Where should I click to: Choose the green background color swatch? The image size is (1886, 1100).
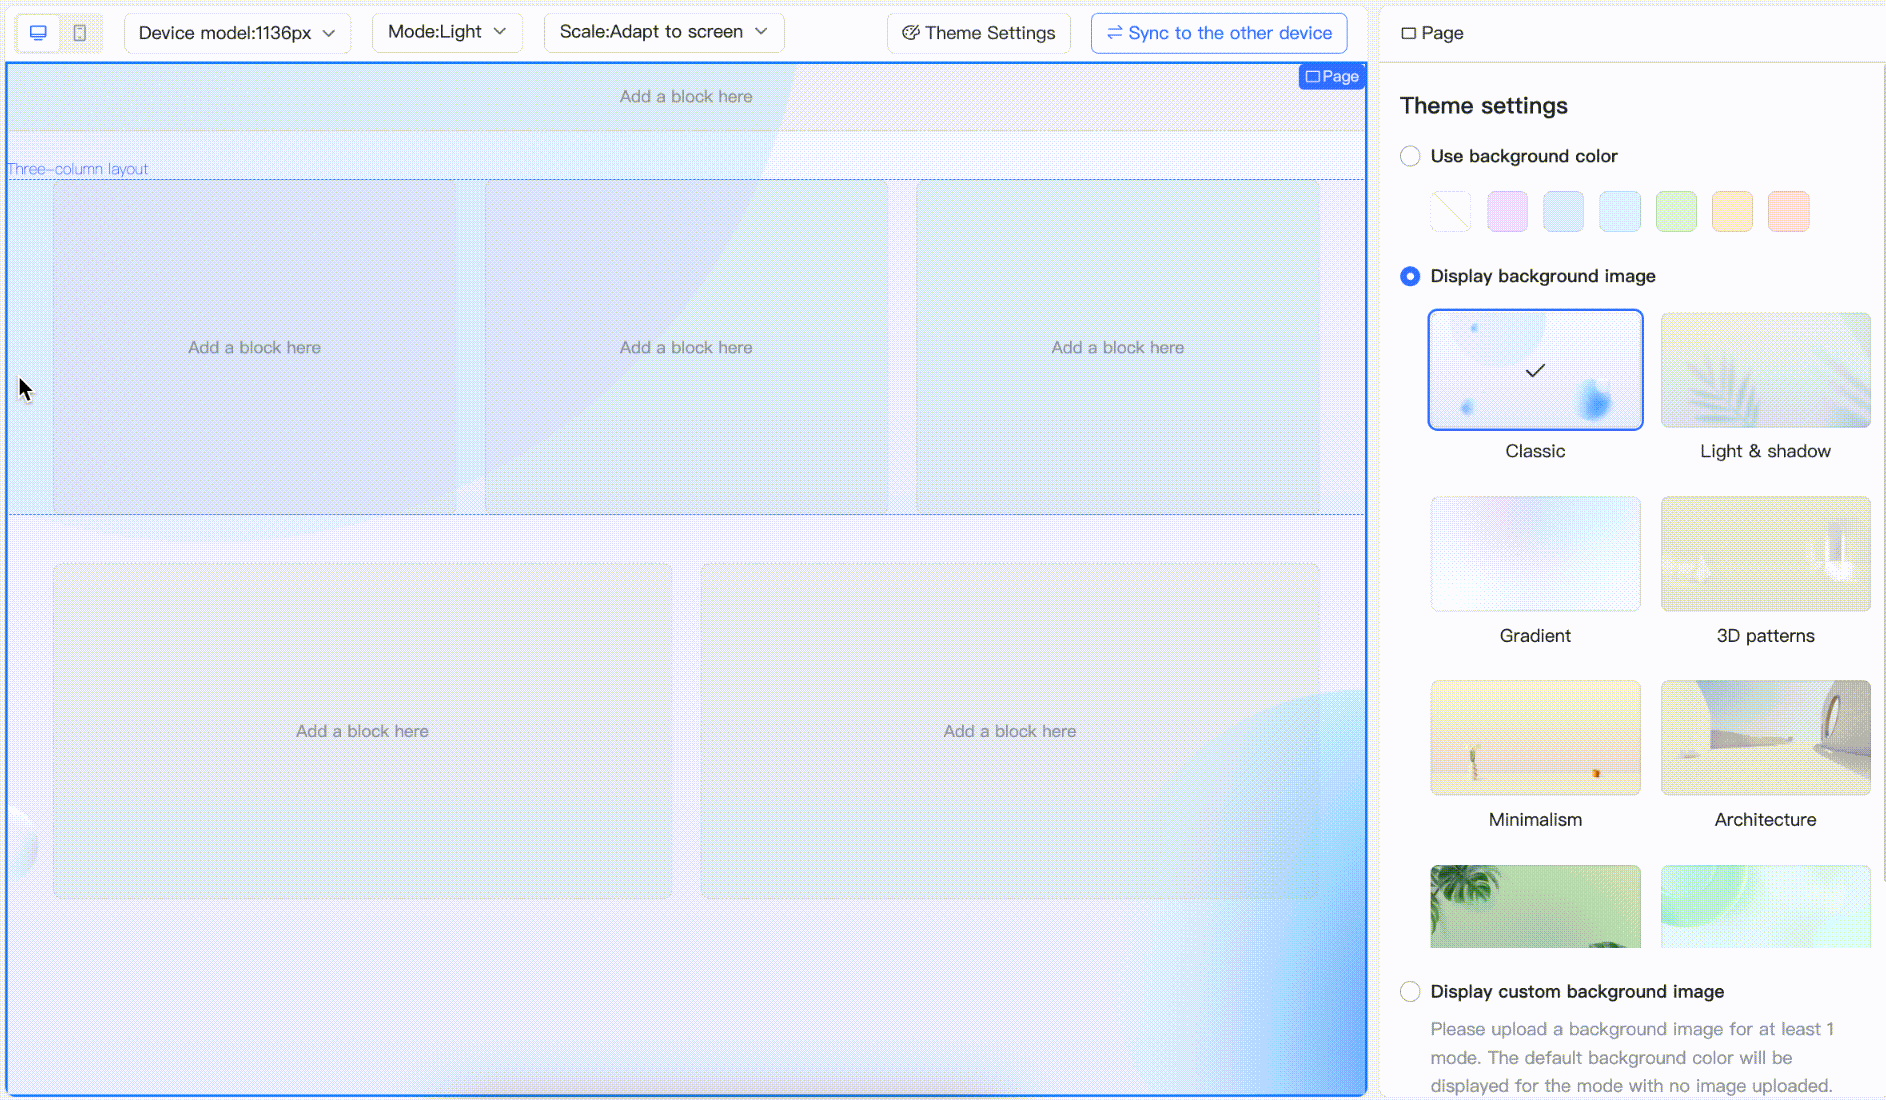[x=1676, y=212]
